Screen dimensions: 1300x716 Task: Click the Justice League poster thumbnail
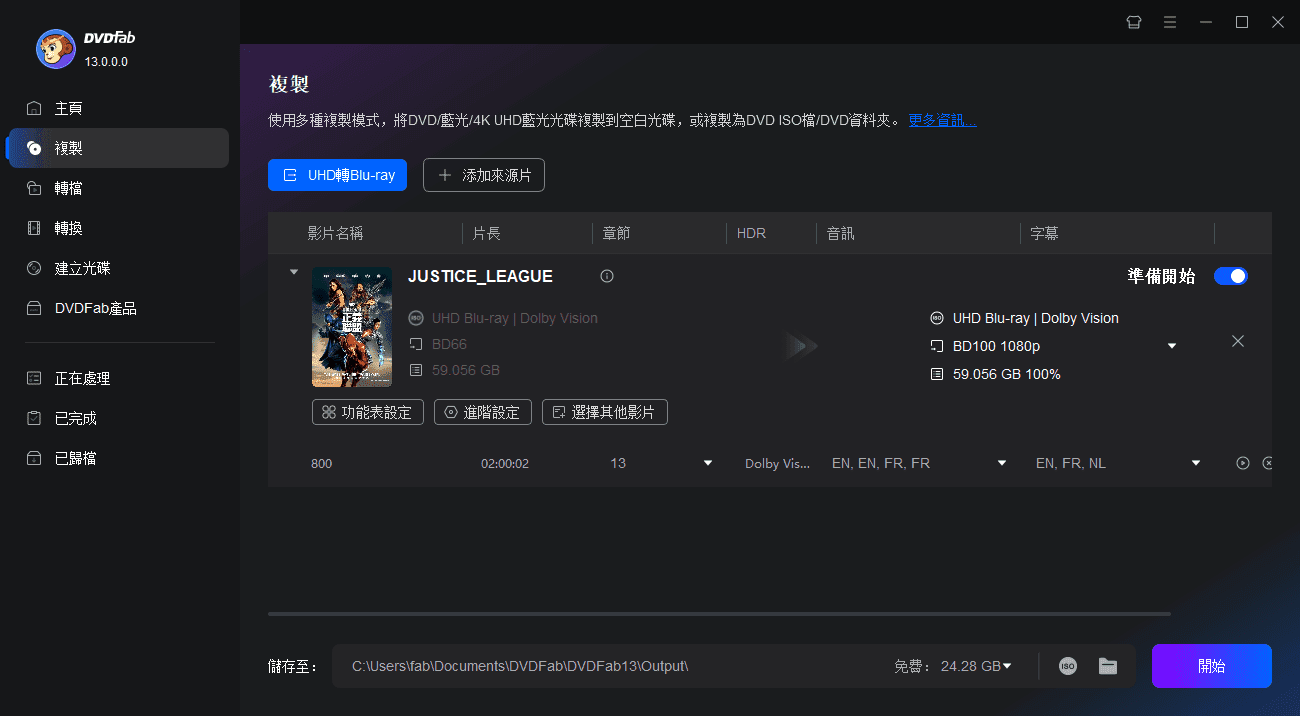coord(352,327)
